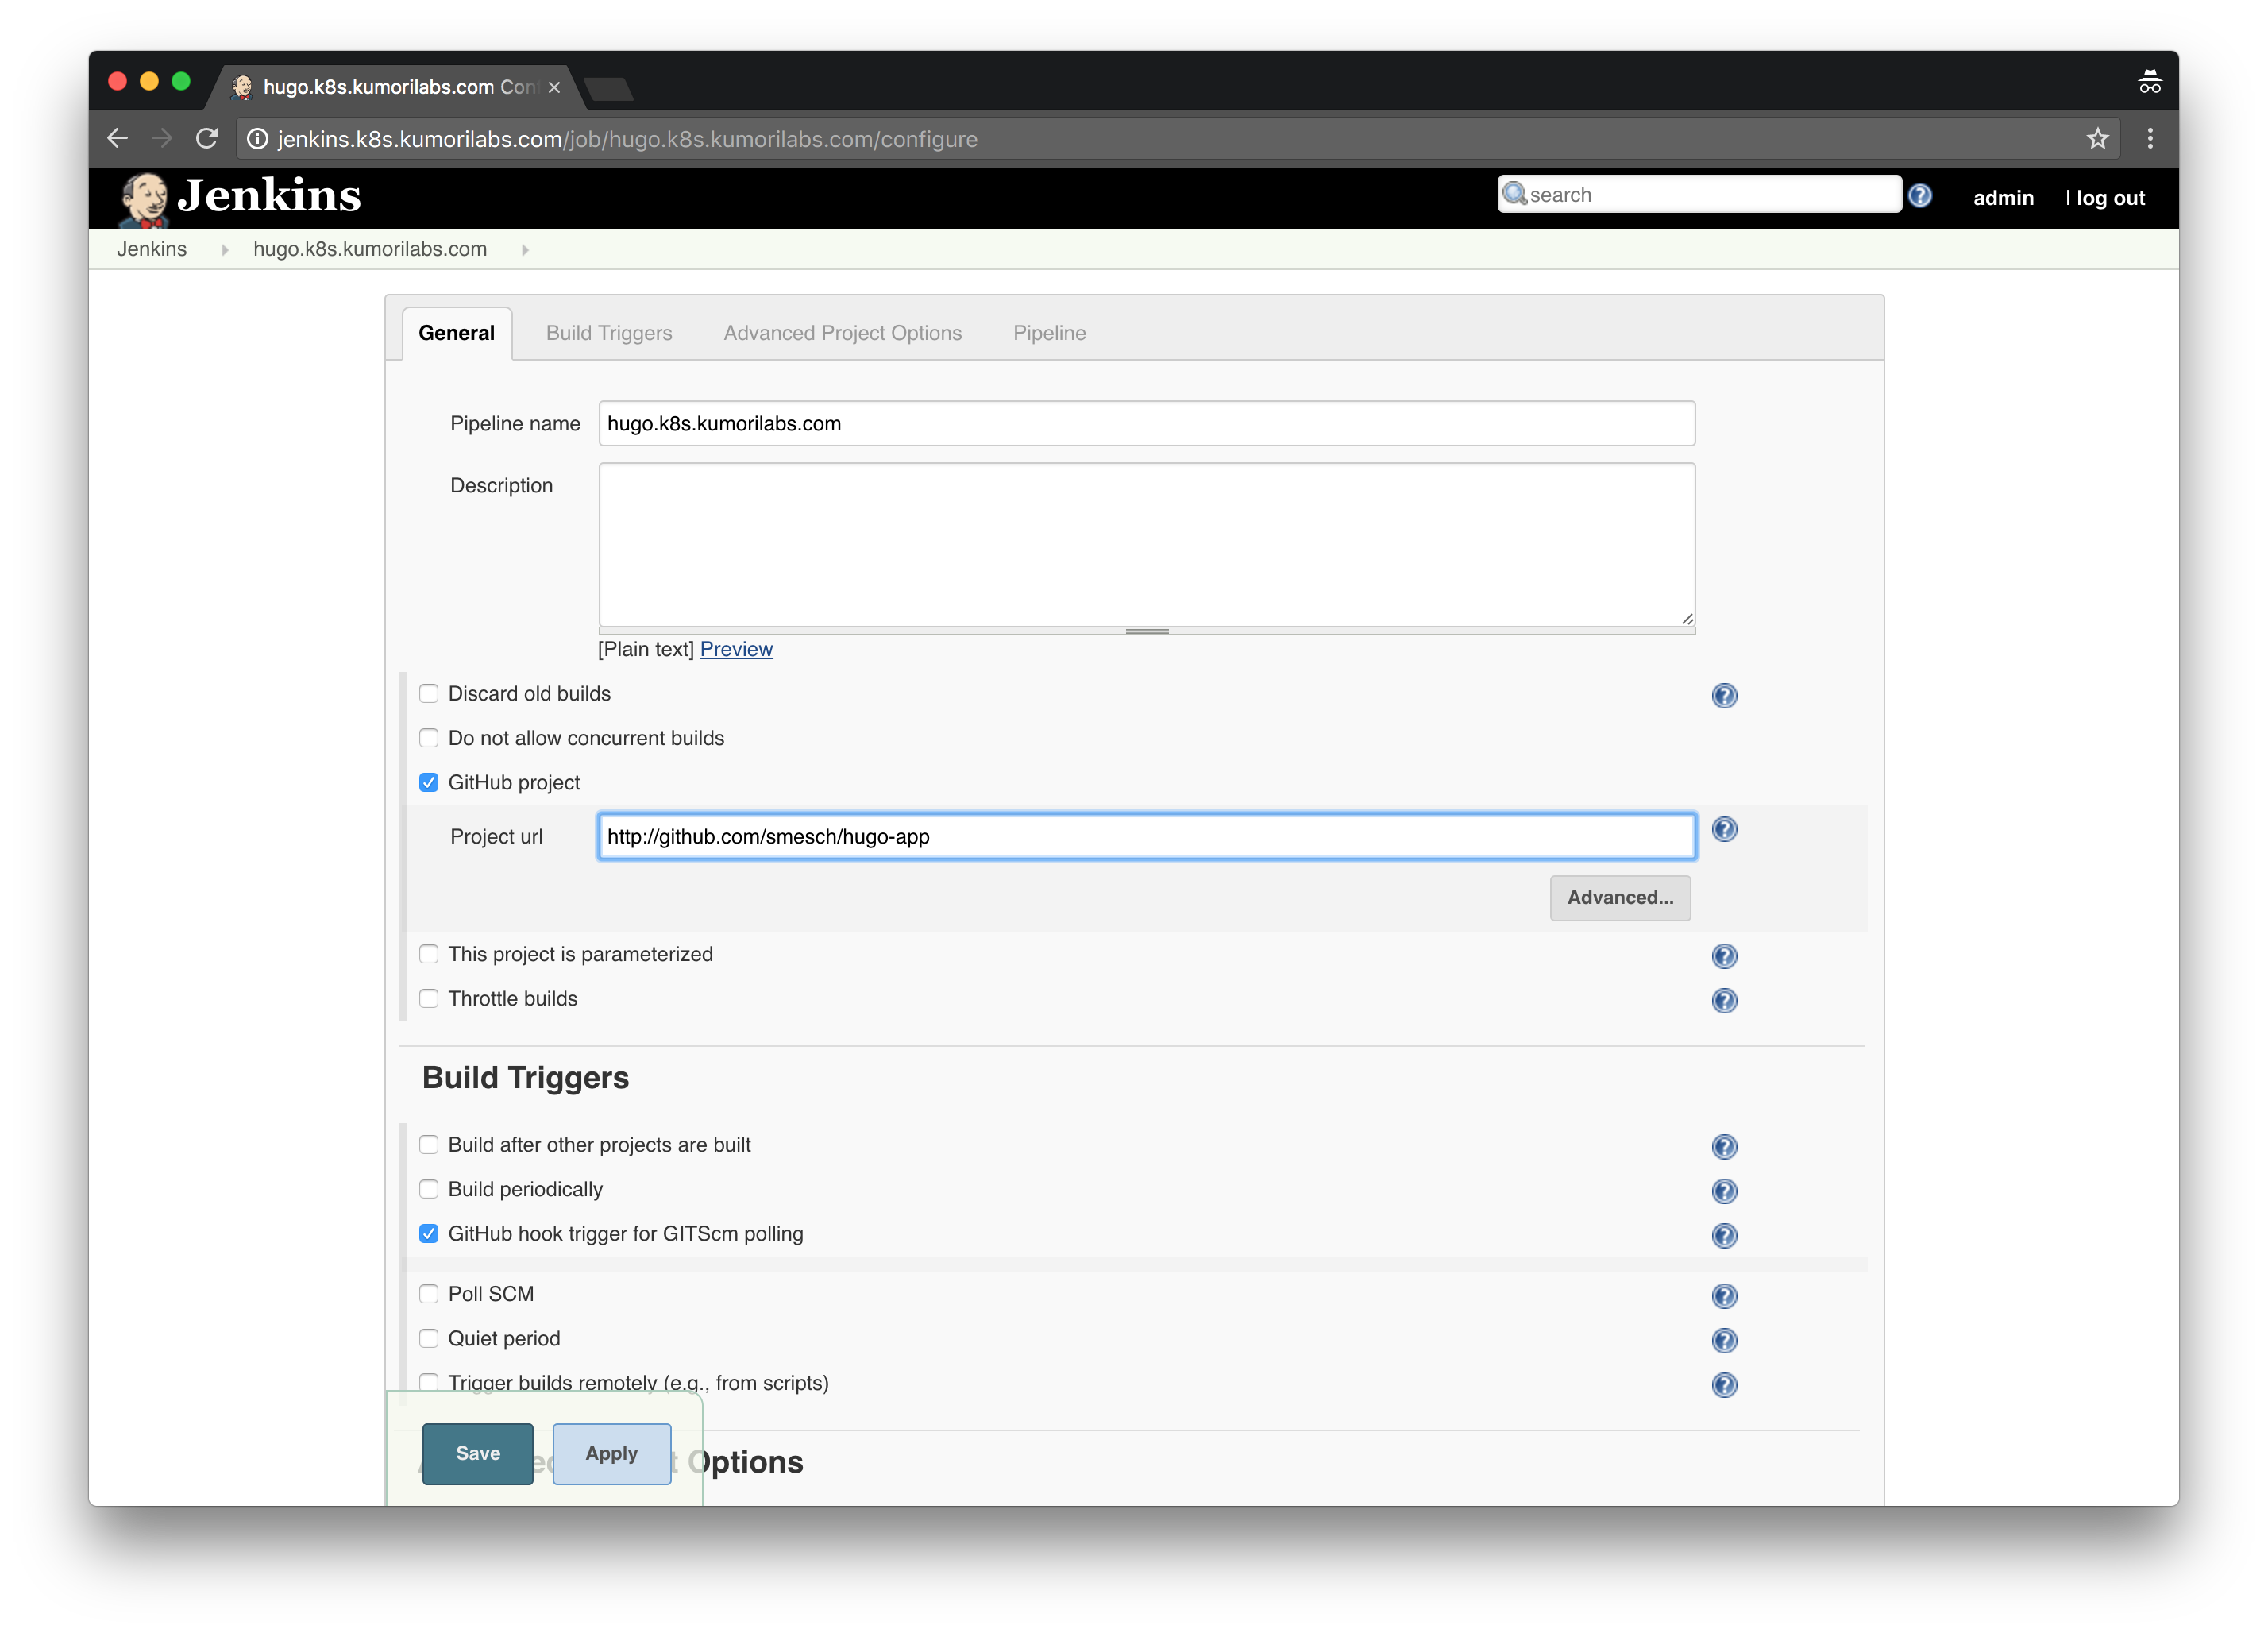Check Build after other projects are built
2268x1633 pixels.
[x=429, y=1145]
